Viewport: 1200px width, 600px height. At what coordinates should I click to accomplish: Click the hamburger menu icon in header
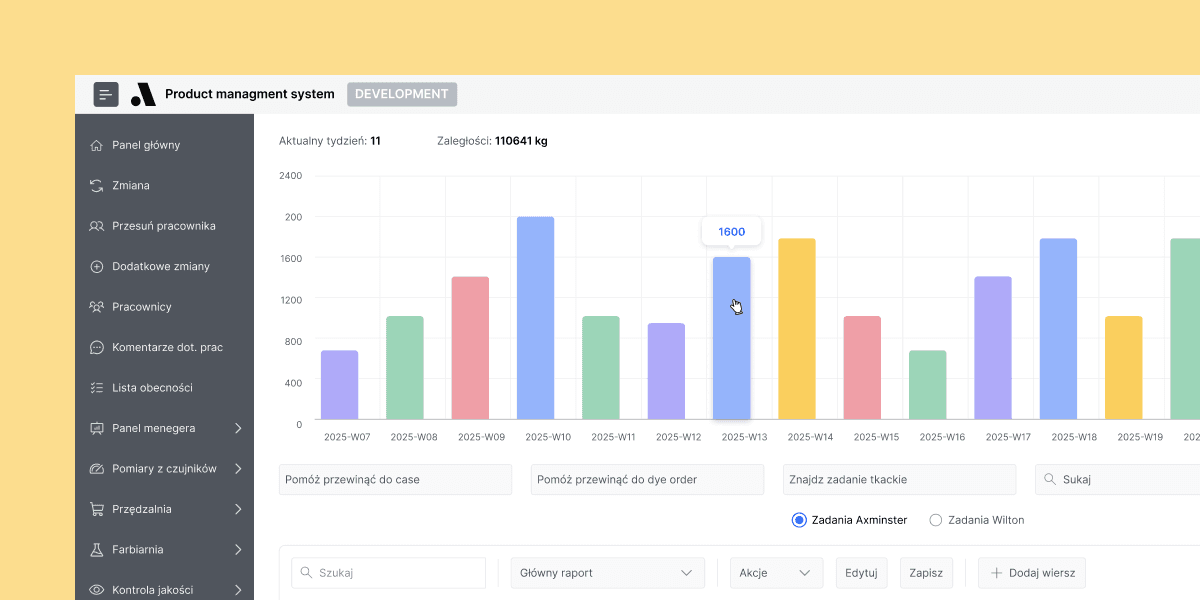coord(106,95)
